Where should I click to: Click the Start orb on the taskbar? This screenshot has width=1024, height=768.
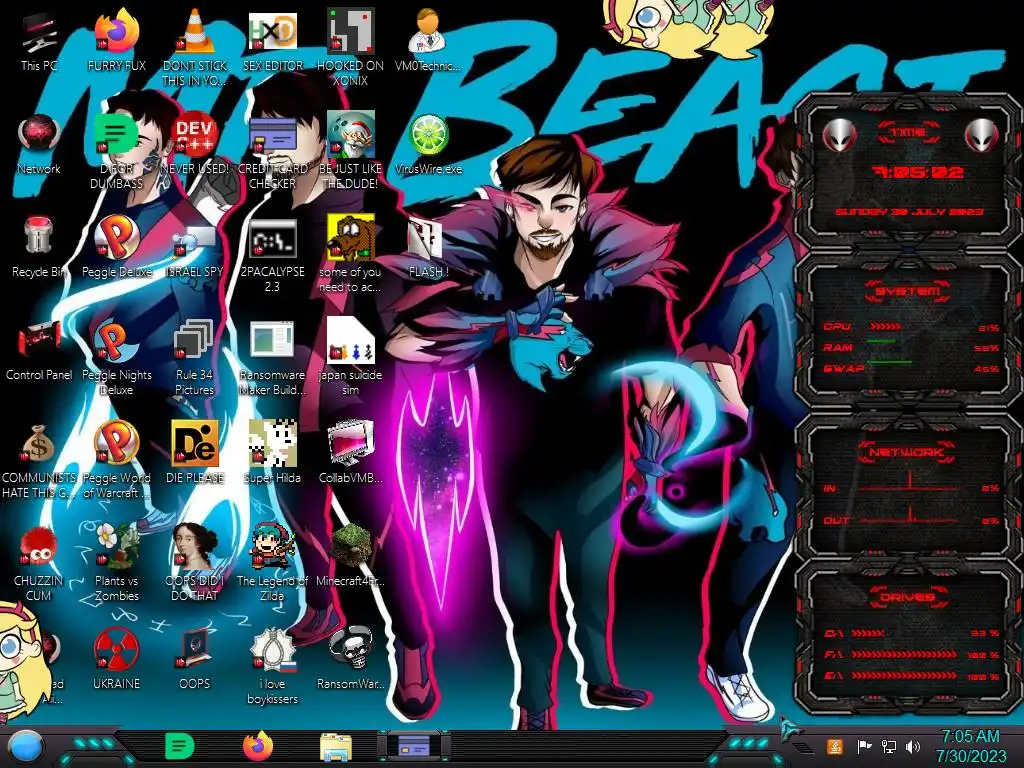click(x=25, y=747)
